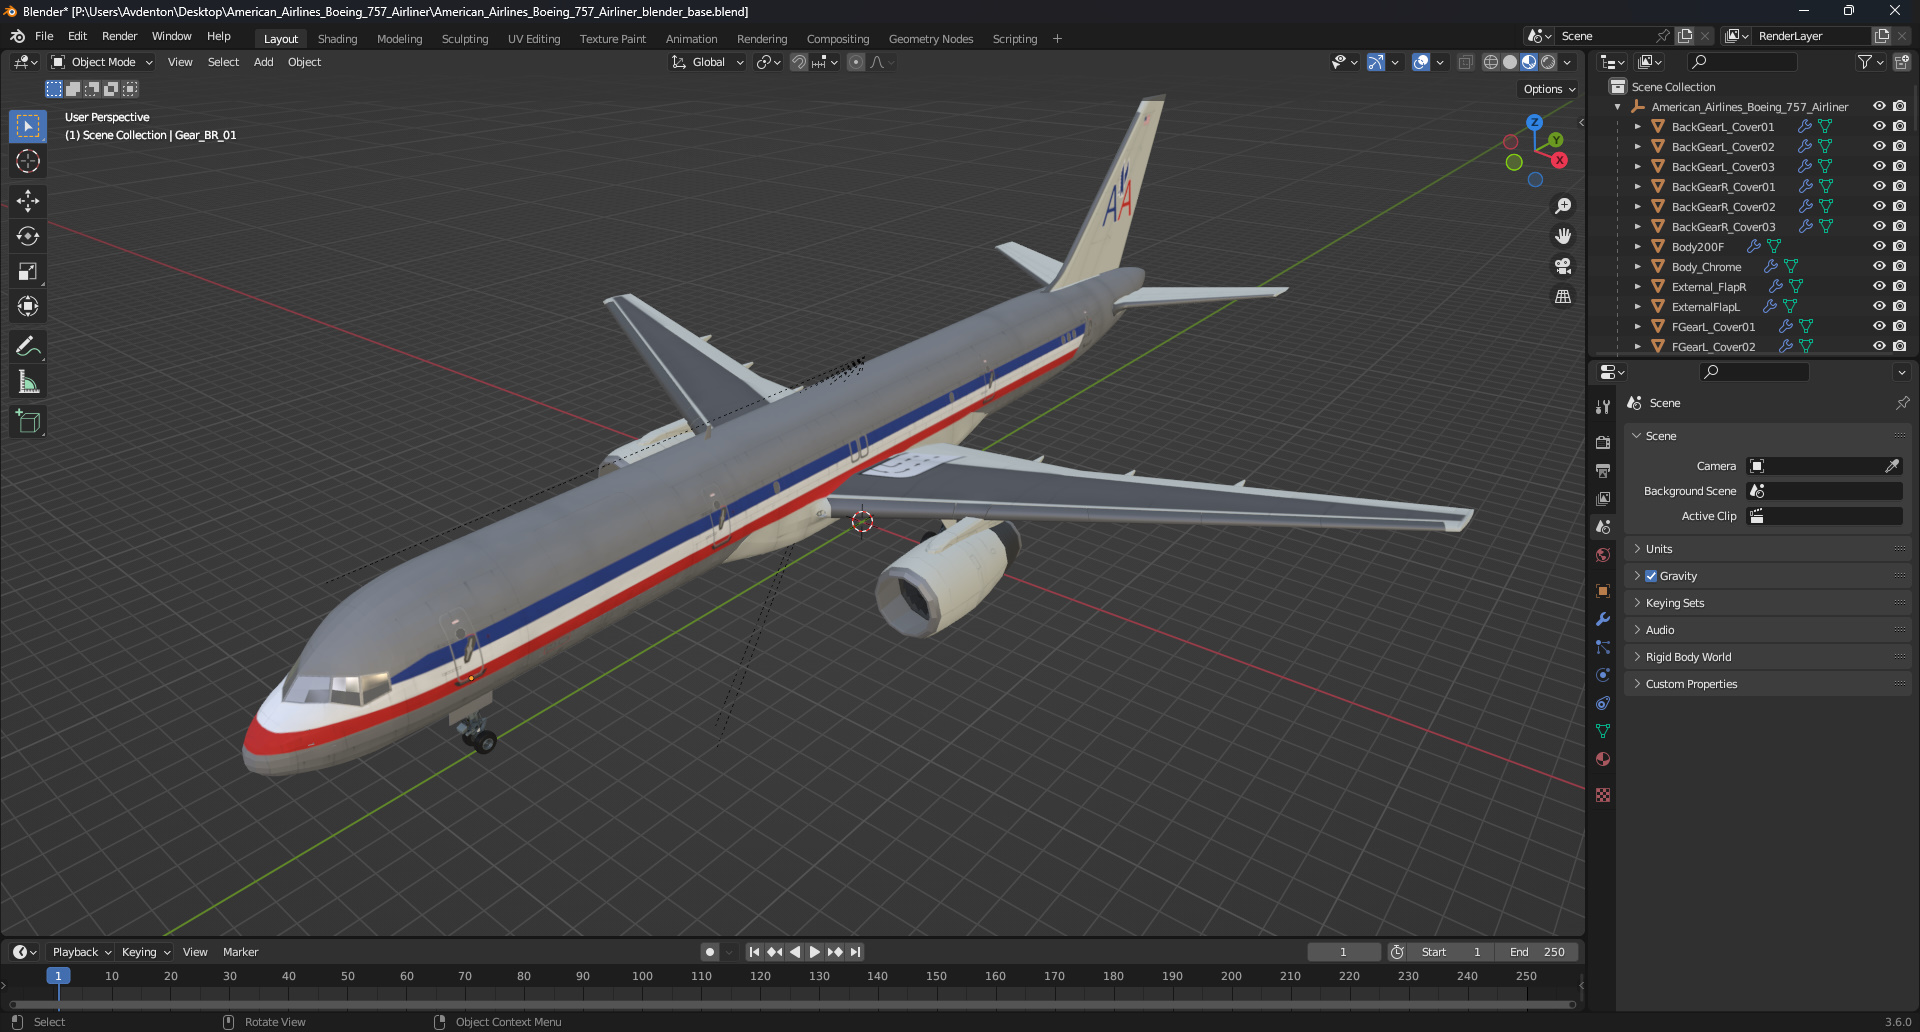1920x1032 pixels.
Task: Disable render for Body_Chrome
Action: pyautogui.click(x=1899, y=267)
